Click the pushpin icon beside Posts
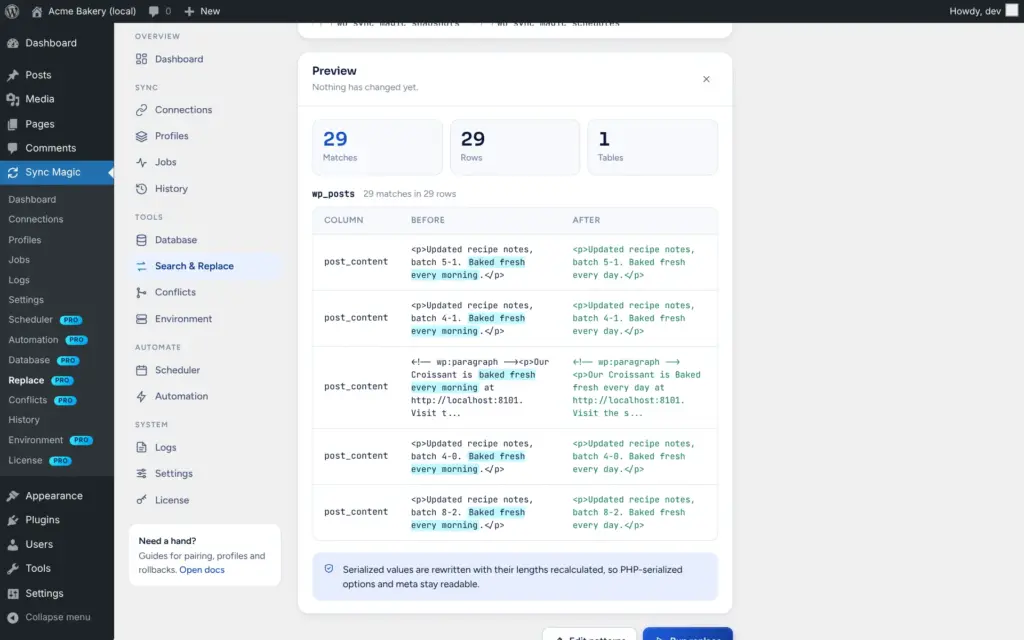This screenshot has height=640, width=1024. click(12, 75)
